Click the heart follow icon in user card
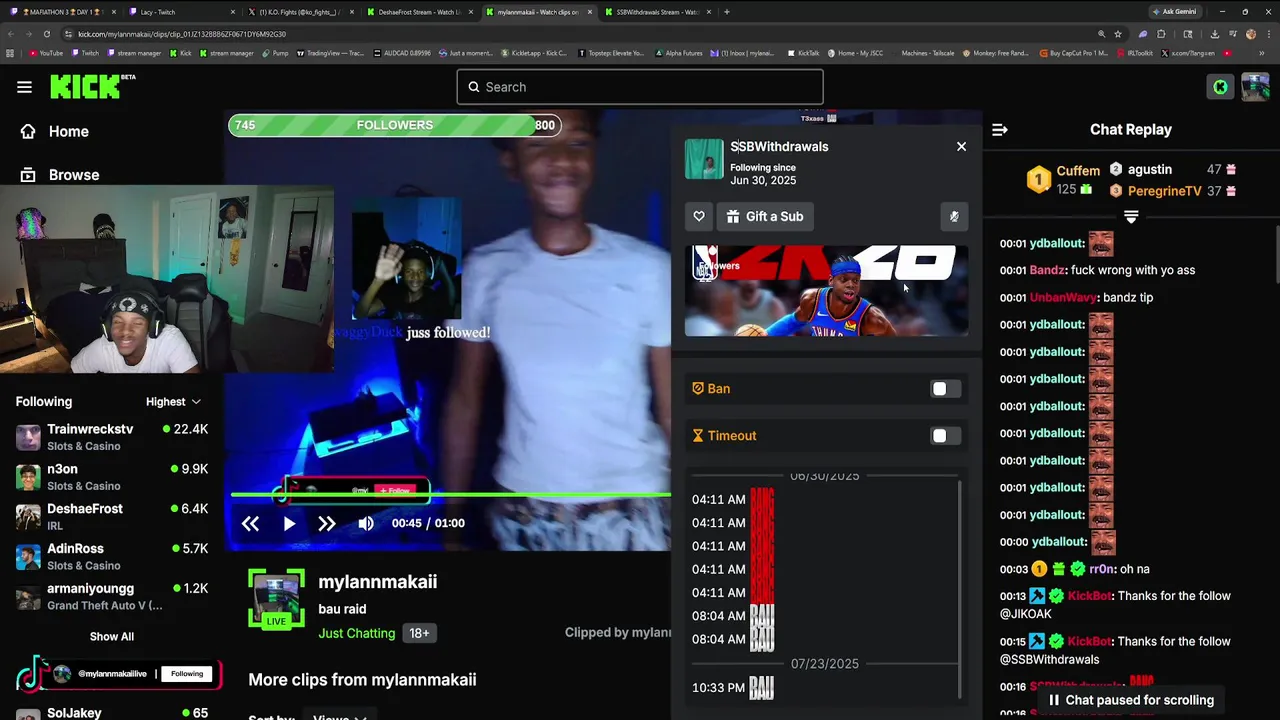Image resolution: width=1280 pixels, height=720 pixels. (x=699, y=216)
